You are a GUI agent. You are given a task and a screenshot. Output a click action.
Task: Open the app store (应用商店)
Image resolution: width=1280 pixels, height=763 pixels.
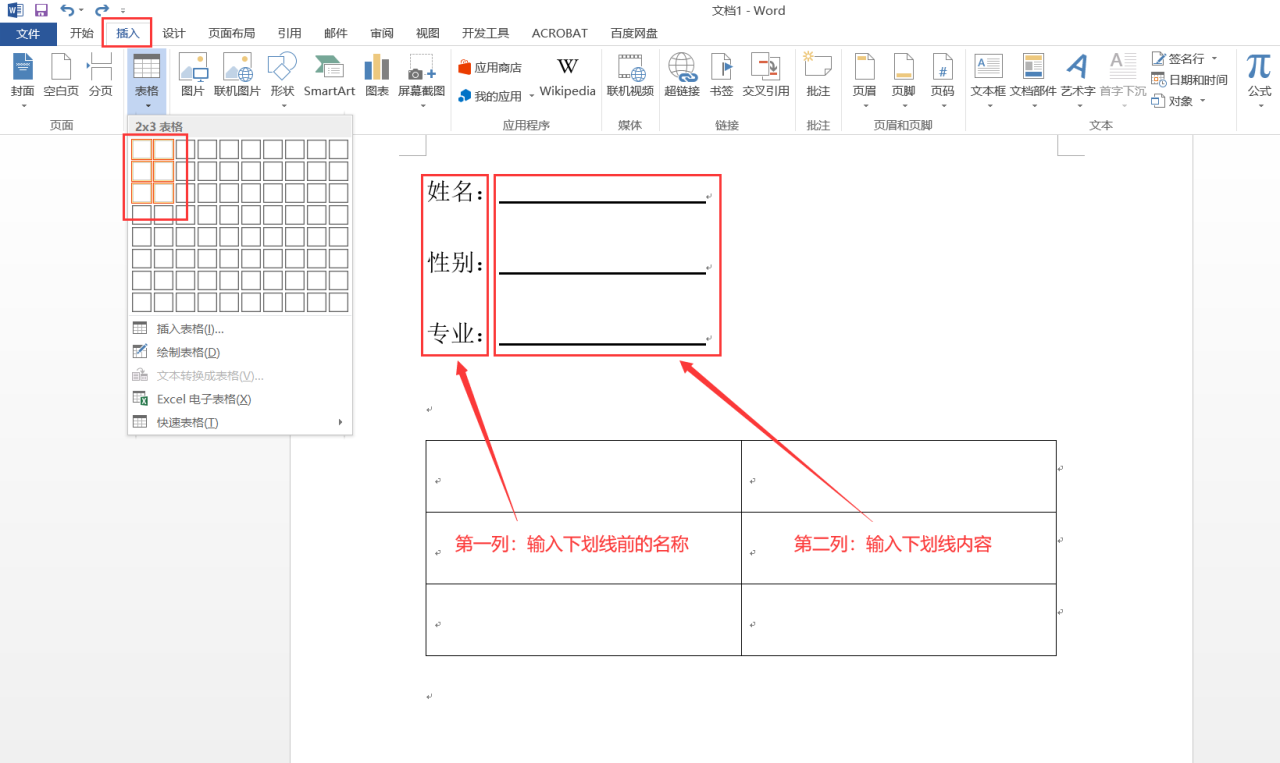tap(490, 68)
